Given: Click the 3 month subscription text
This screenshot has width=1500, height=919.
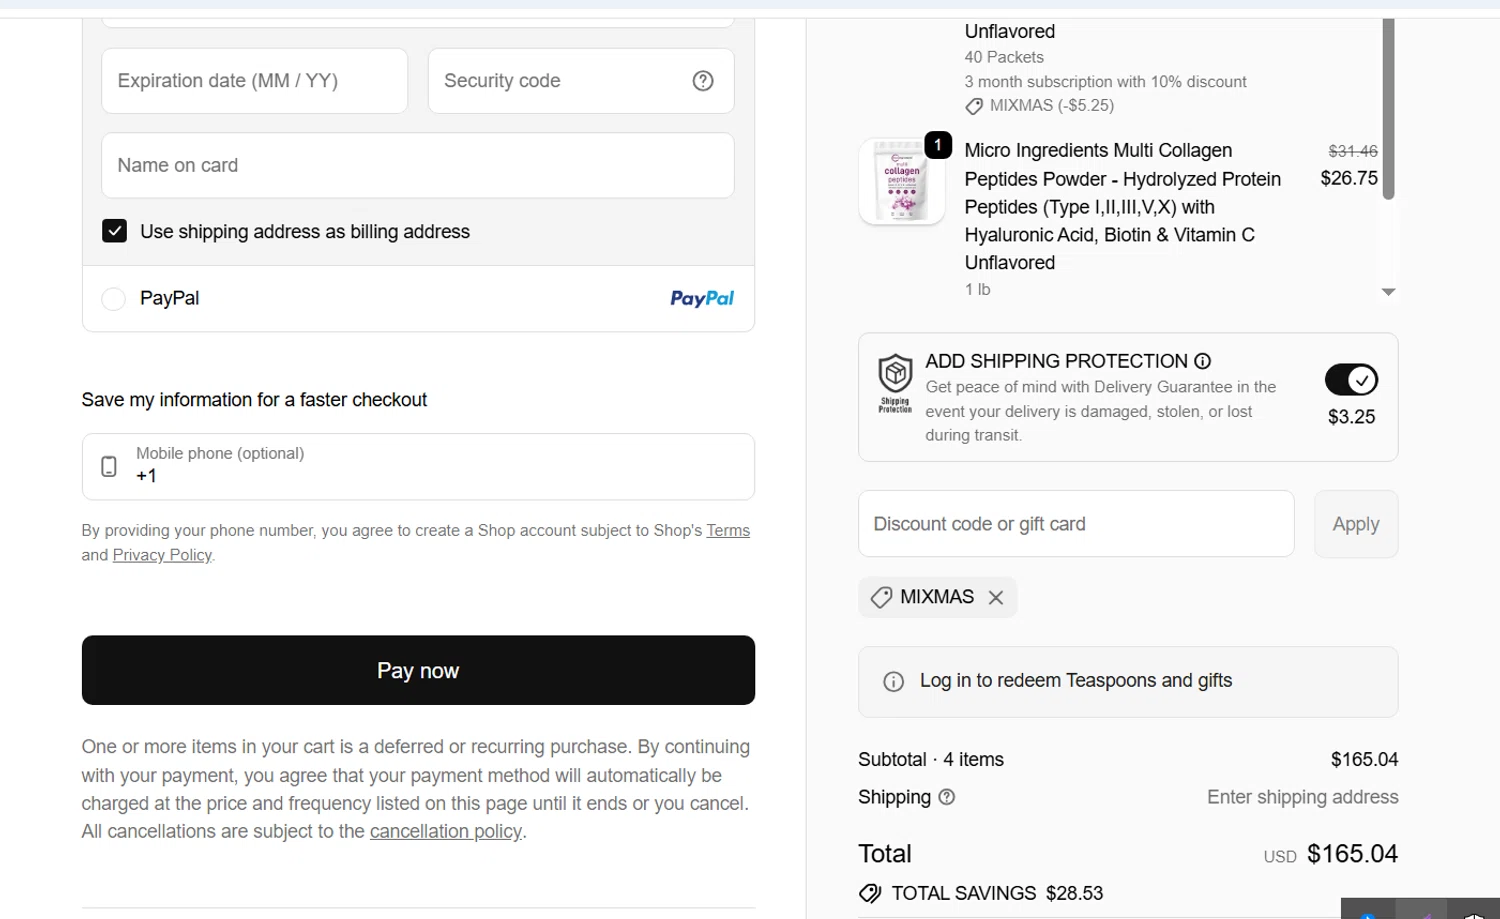Looking at the screenshot, I should (x=1105, y=81).
